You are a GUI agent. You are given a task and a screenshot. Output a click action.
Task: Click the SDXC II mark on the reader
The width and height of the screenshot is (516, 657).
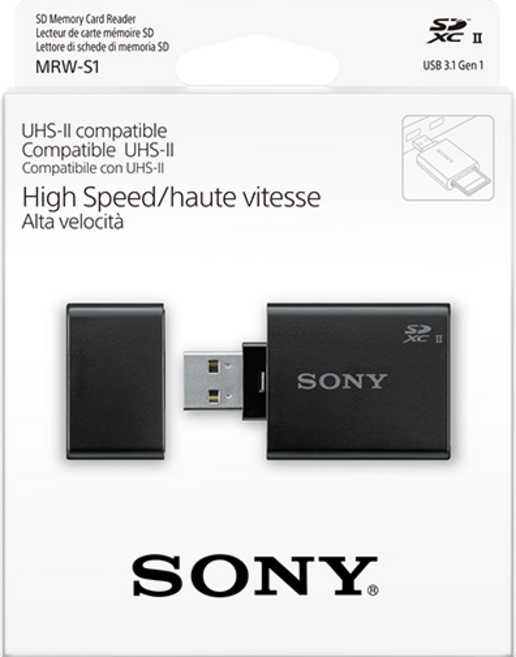click(423, 334)
